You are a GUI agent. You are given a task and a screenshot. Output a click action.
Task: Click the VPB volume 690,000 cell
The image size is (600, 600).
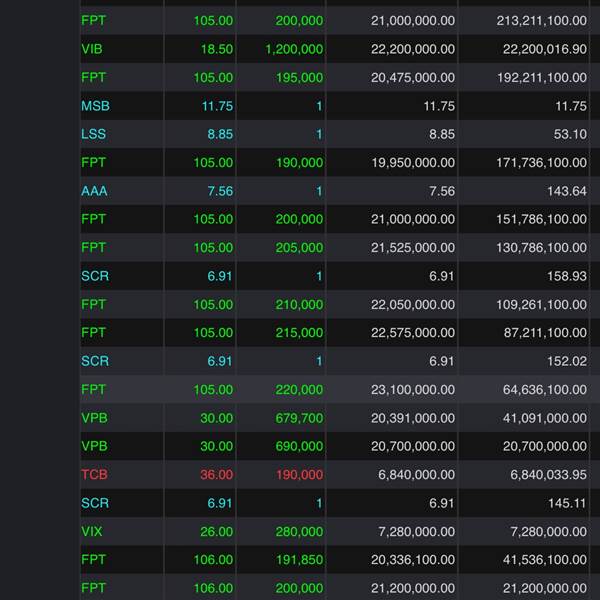point(299,447)
